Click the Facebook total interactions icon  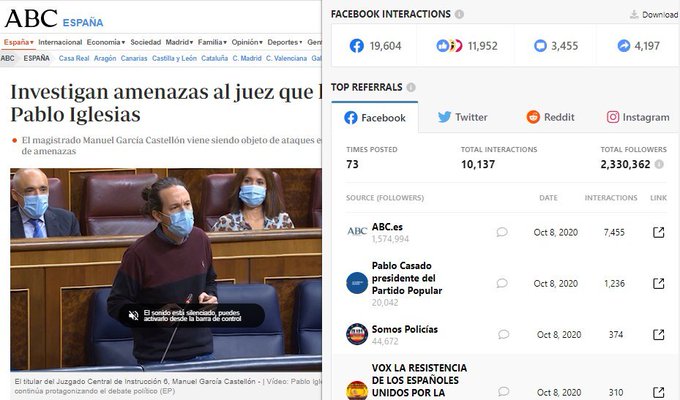coord(356,46)
